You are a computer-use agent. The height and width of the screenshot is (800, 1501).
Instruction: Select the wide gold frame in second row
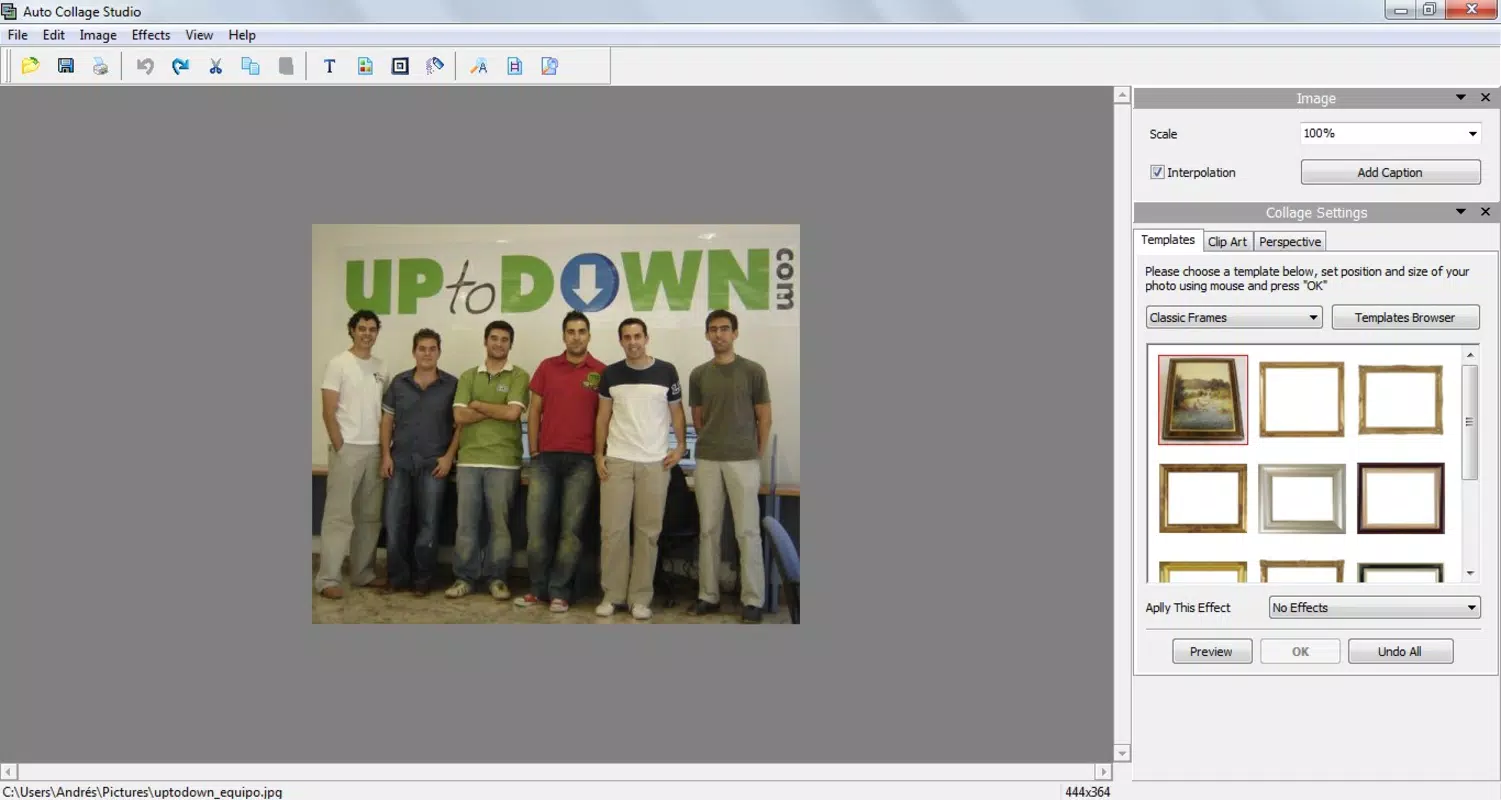(1203, 498)
